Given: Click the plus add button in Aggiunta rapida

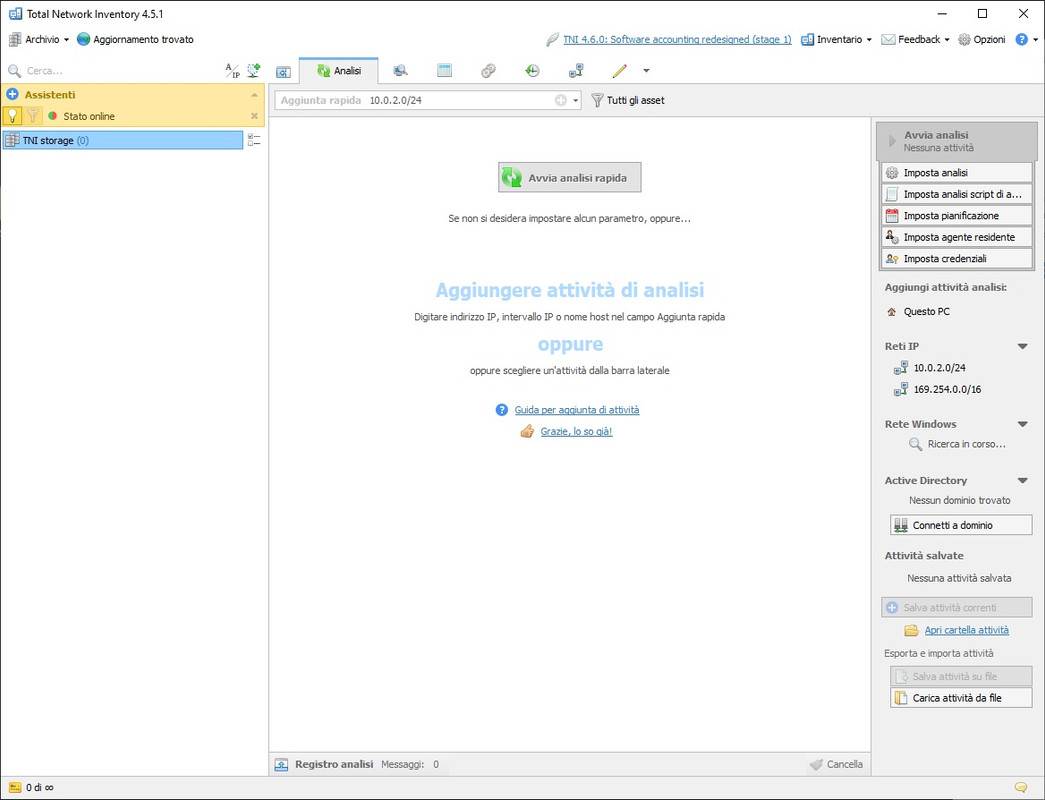Looking at the screenshot, I should coord(561,101).
